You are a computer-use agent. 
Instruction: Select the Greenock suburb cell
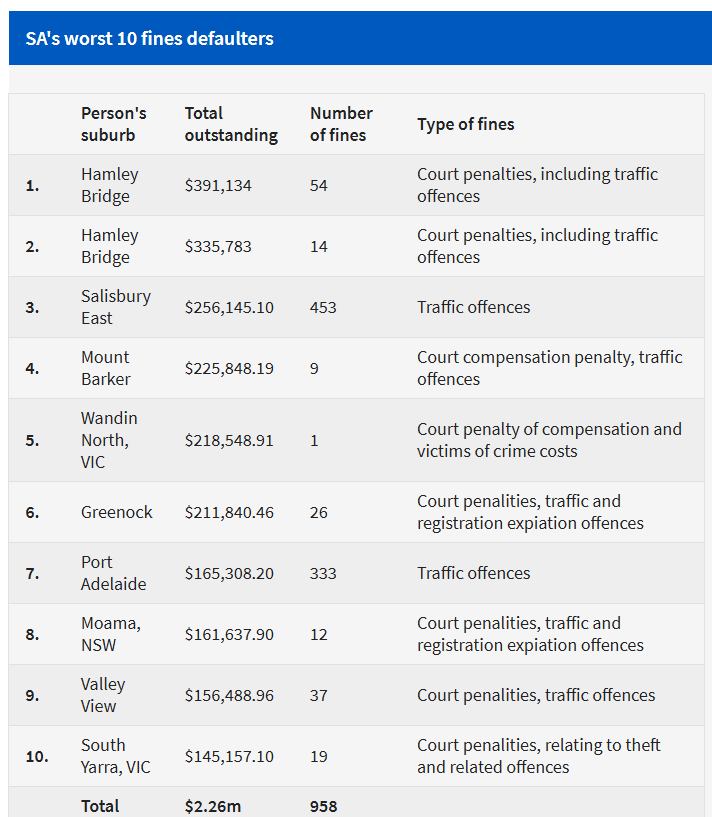(117, 512)
